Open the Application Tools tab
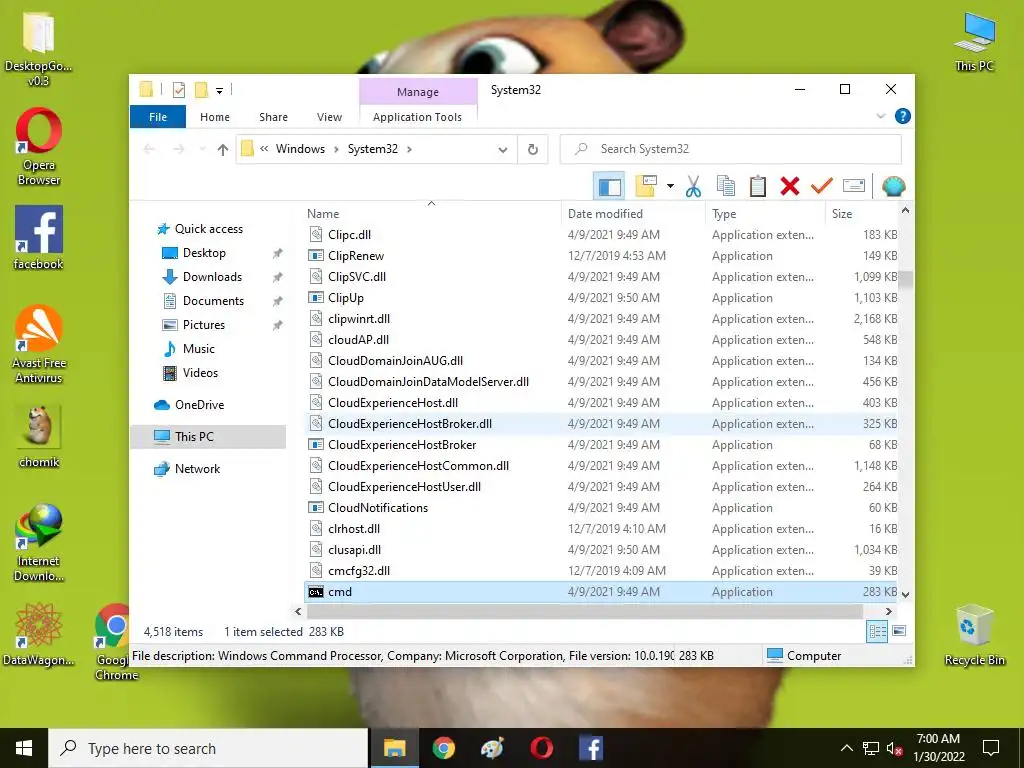The image size is (1024, 768). (417, 117)
